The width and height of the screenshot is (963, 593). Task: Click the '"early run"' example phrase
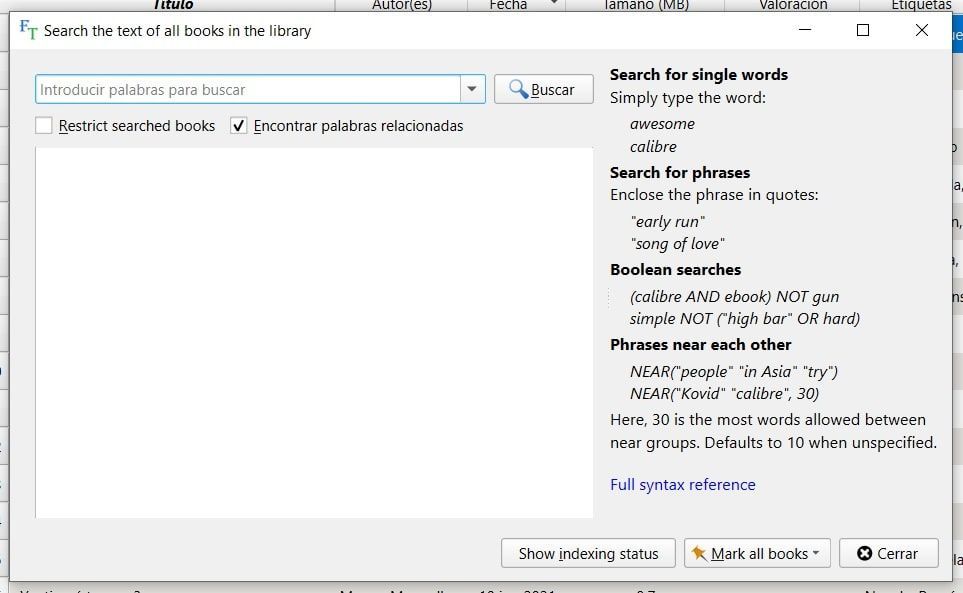coord(668,222)
